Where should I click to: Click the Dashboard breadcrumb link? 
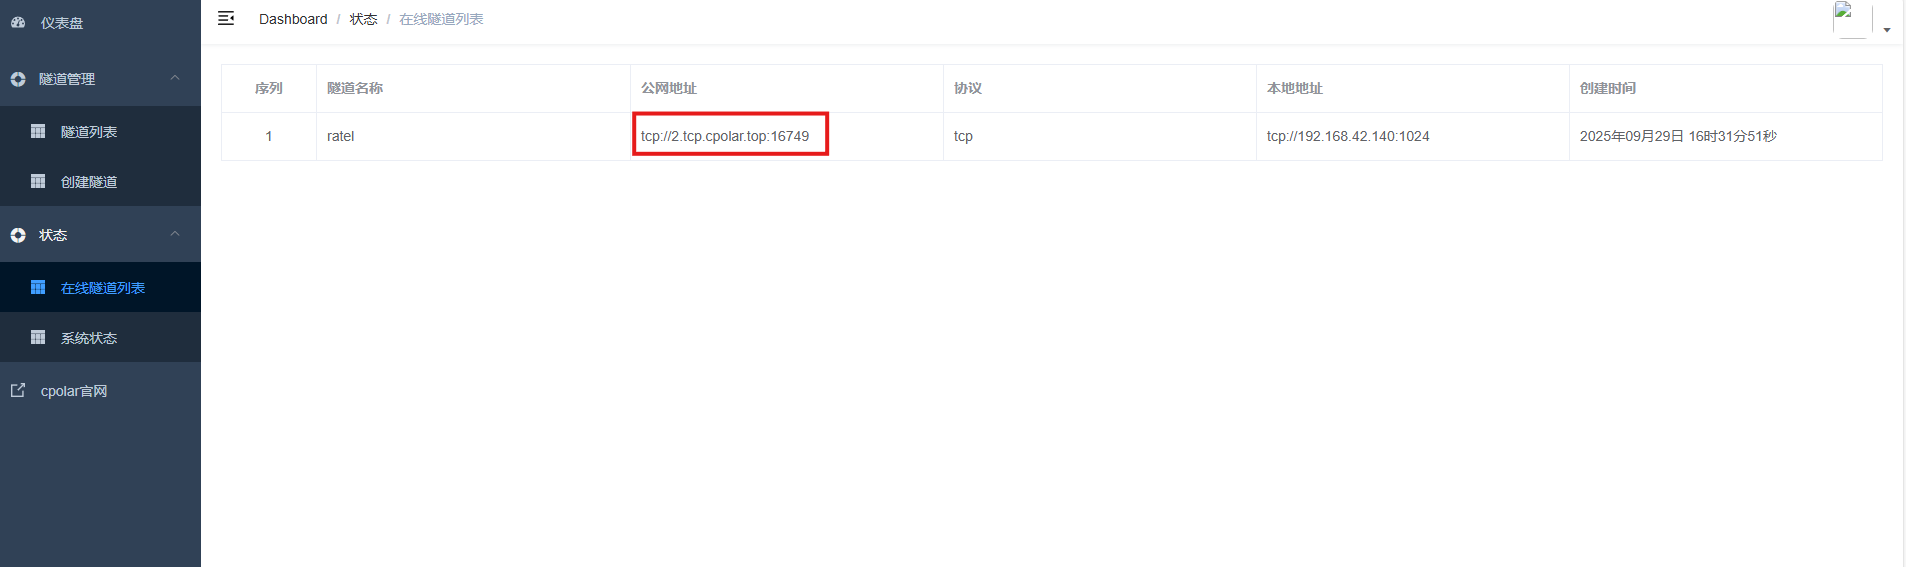[293, 19]
